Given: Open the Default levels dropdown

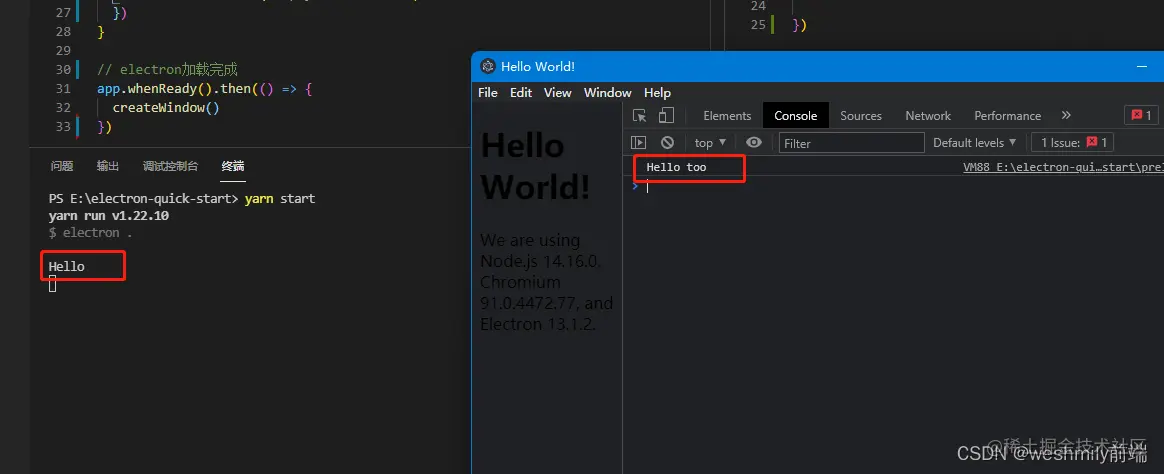Looking at the screenshot, I should tap(974, 142).
